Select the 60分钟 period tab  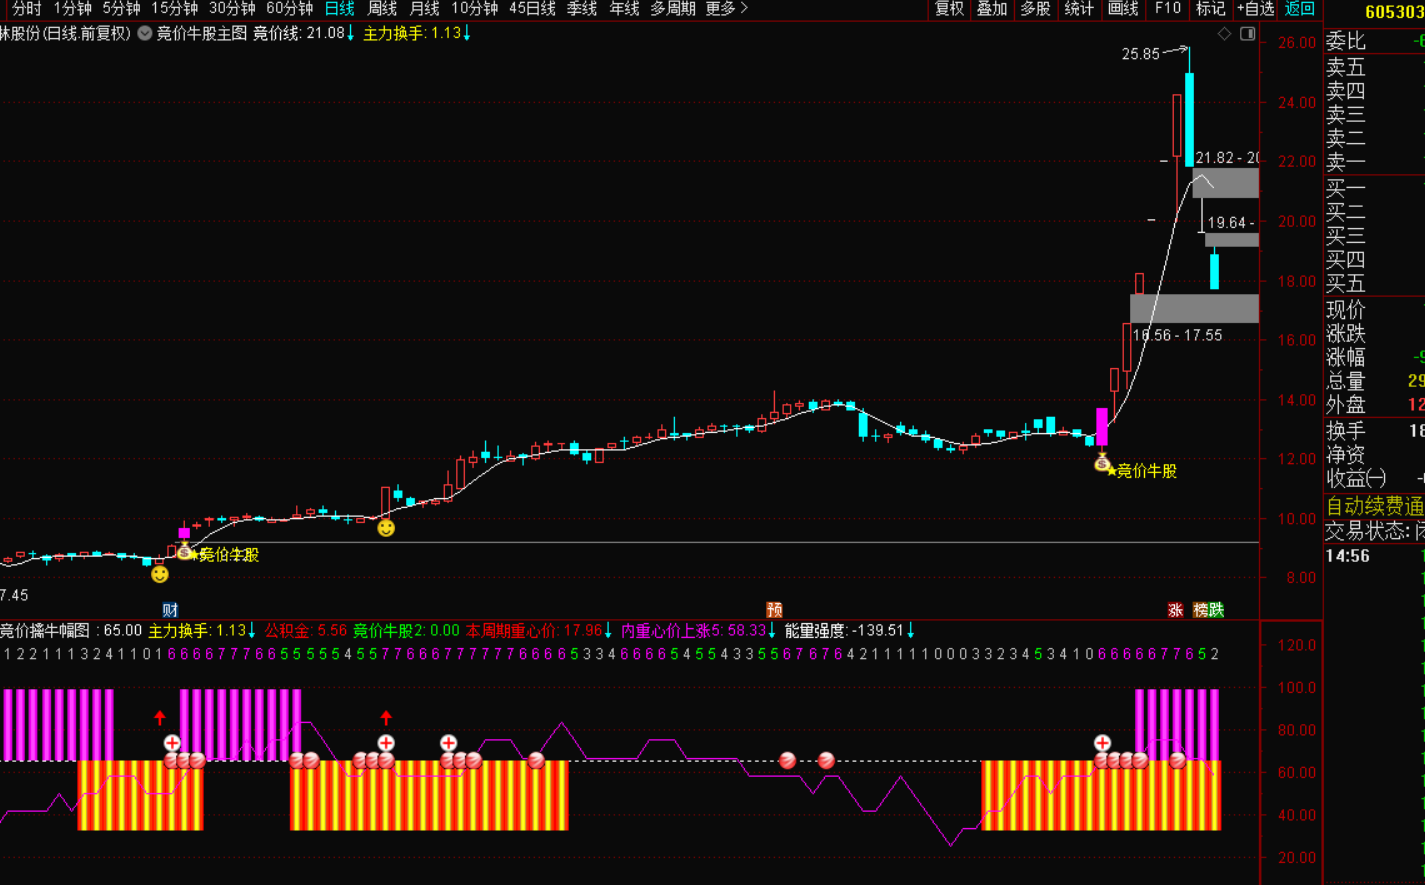tap(289, 9)
